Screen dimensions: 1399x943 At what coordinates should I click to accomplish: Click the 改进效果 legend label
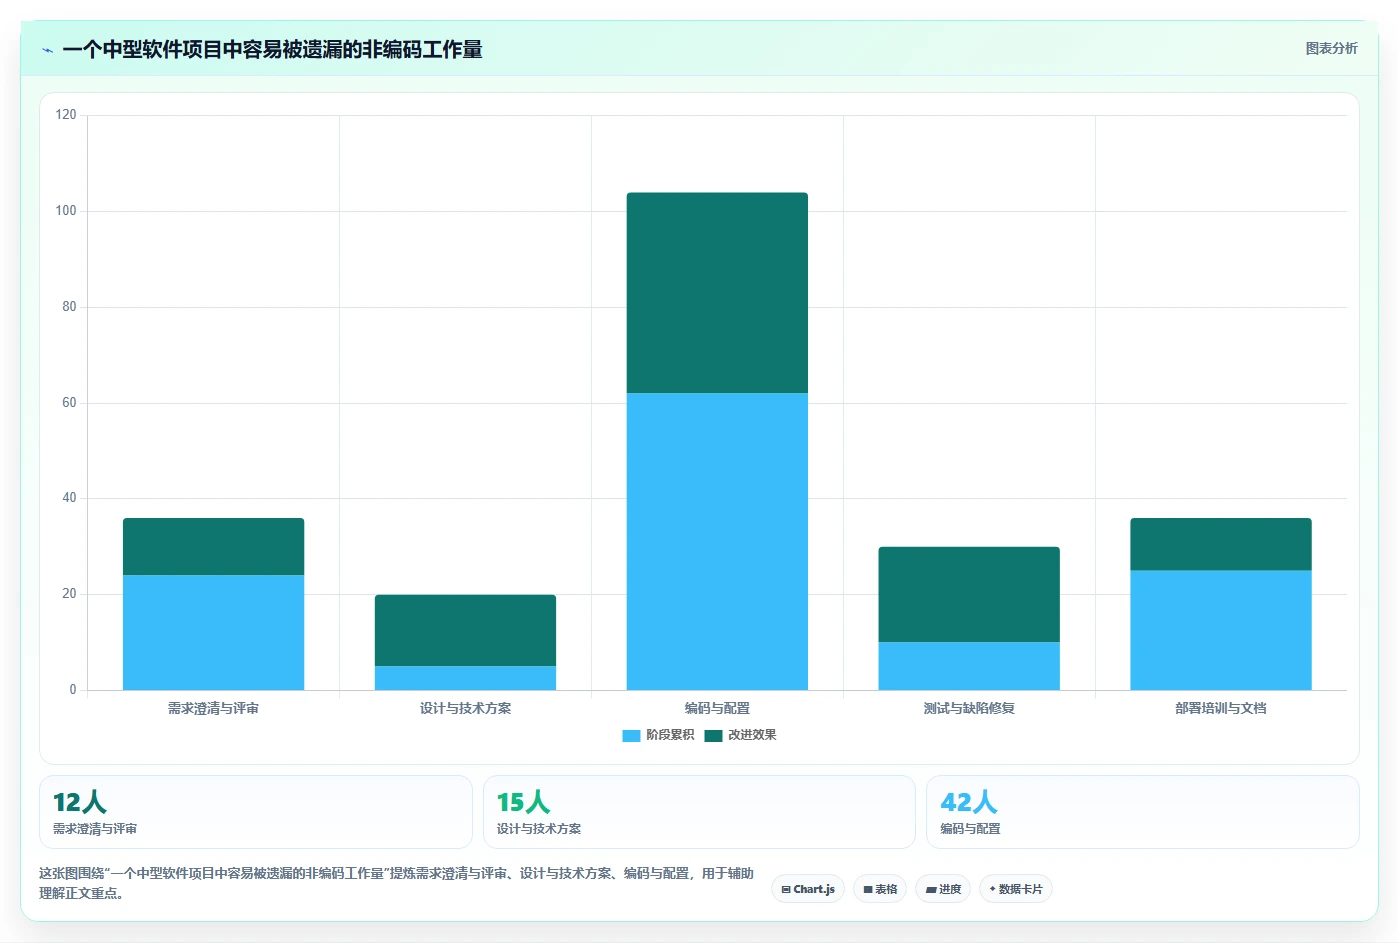[752, 735]
